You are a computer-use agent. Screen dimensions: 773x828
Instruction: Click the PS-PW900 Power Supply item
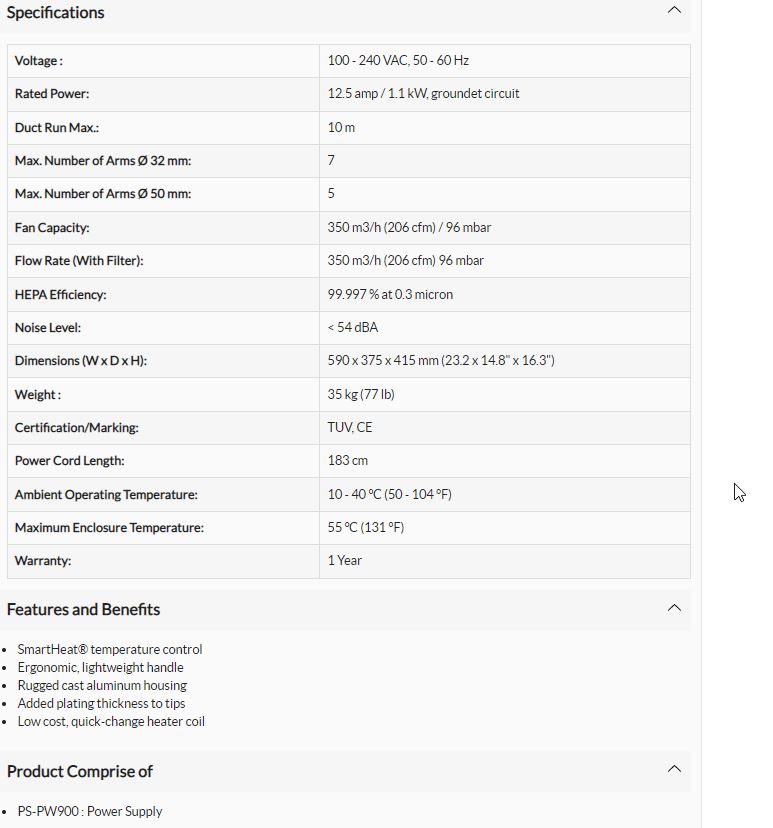(90, 811)
